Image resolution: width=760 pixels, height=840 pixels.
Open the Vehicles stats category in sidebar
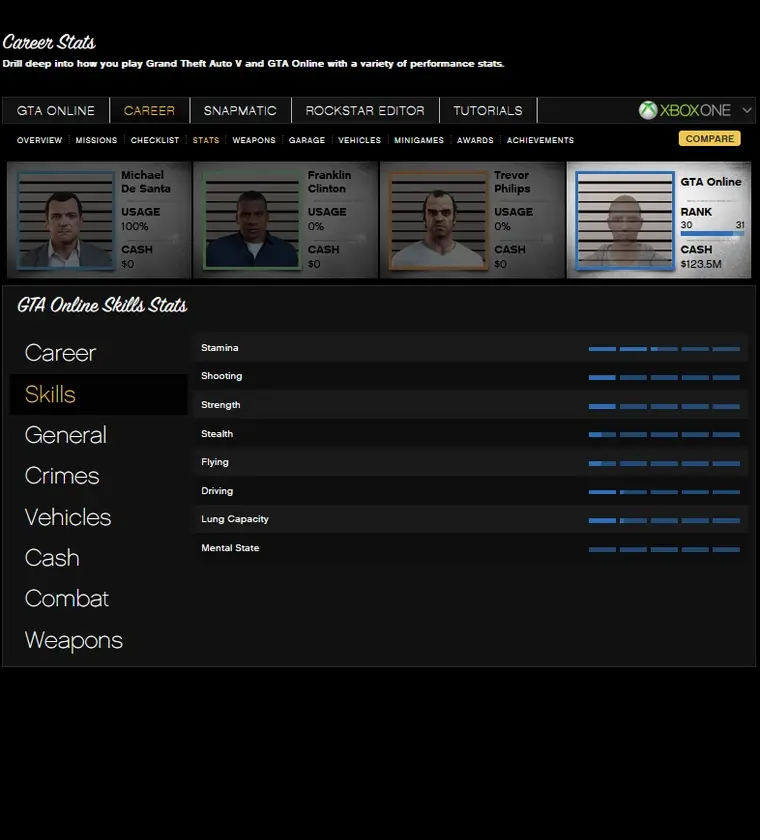coord(68,517)
